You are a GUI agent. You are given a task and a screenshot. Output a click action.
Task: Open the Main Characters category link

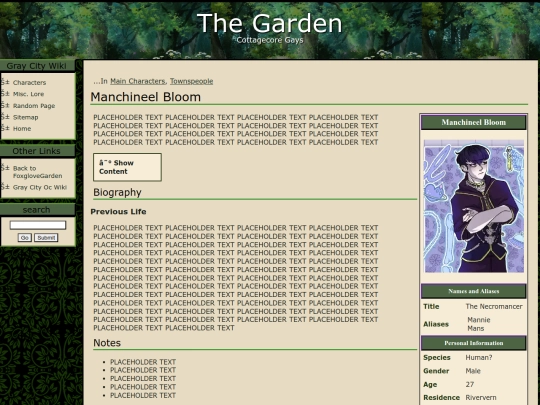137,81
